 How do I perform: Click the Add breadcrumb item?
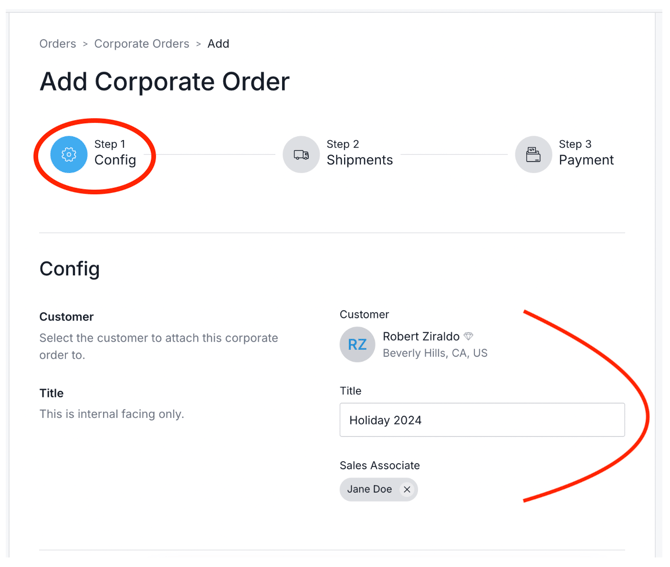218,44
